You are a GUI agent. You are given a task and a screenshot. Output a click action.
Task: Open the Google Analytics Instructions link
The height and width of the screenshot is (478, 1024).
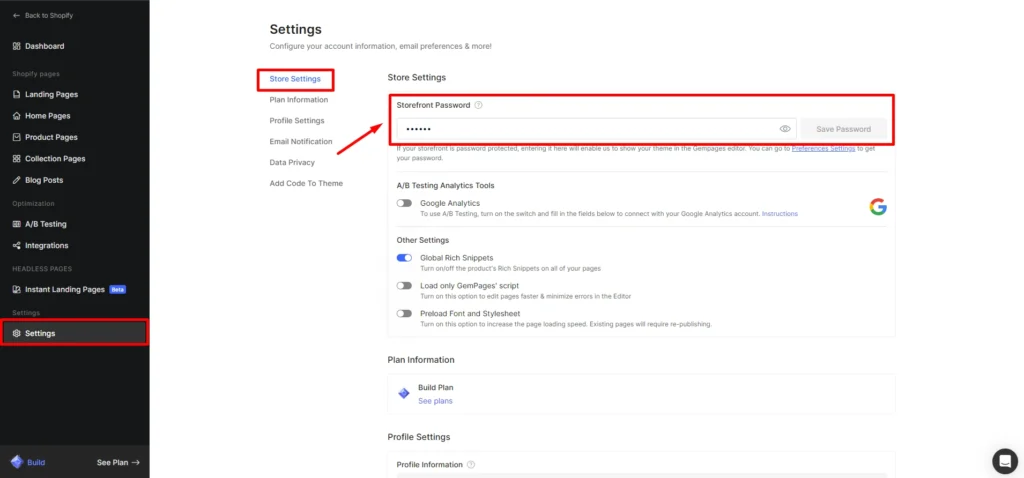780,214
